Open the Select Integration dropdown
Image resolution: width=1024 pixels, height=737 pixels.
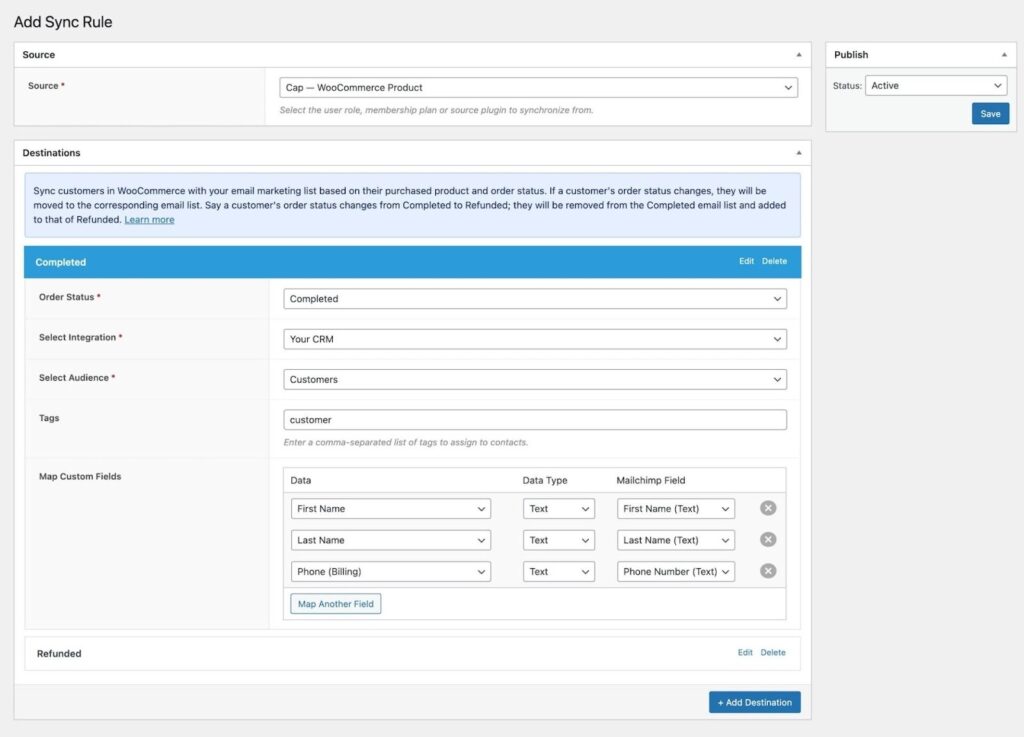tap(536, 339)
